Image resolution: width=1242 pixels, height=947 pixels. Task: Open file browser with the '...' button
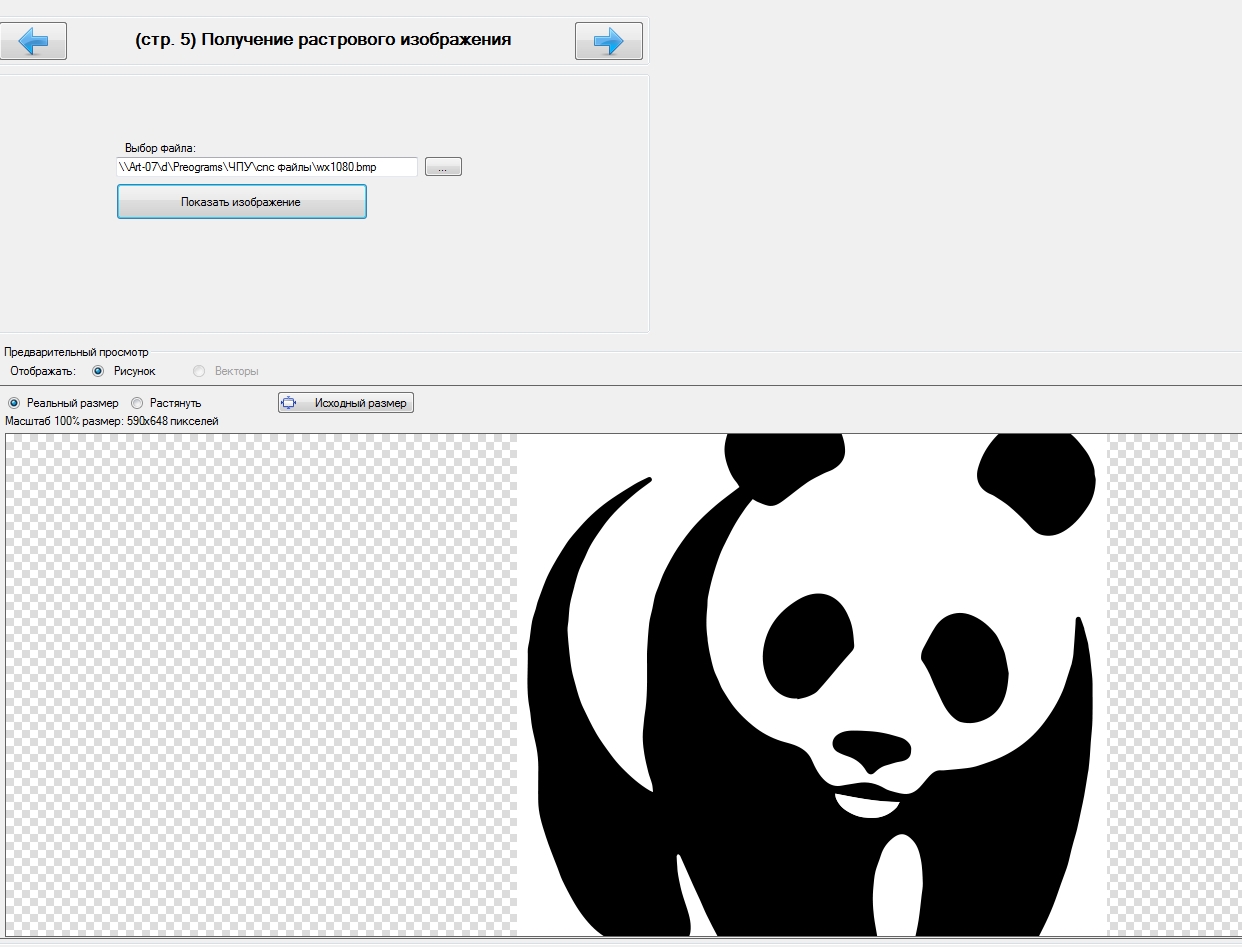[x=443, y=167]
